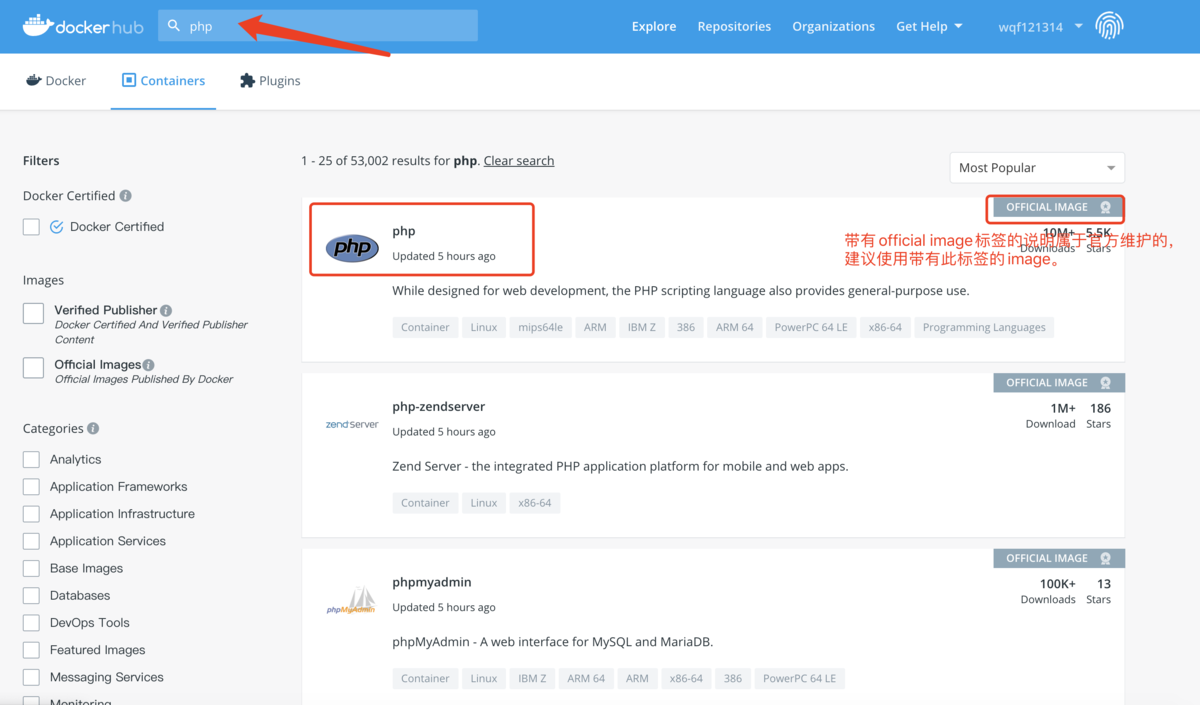Switch to the Containers tab

164,81
